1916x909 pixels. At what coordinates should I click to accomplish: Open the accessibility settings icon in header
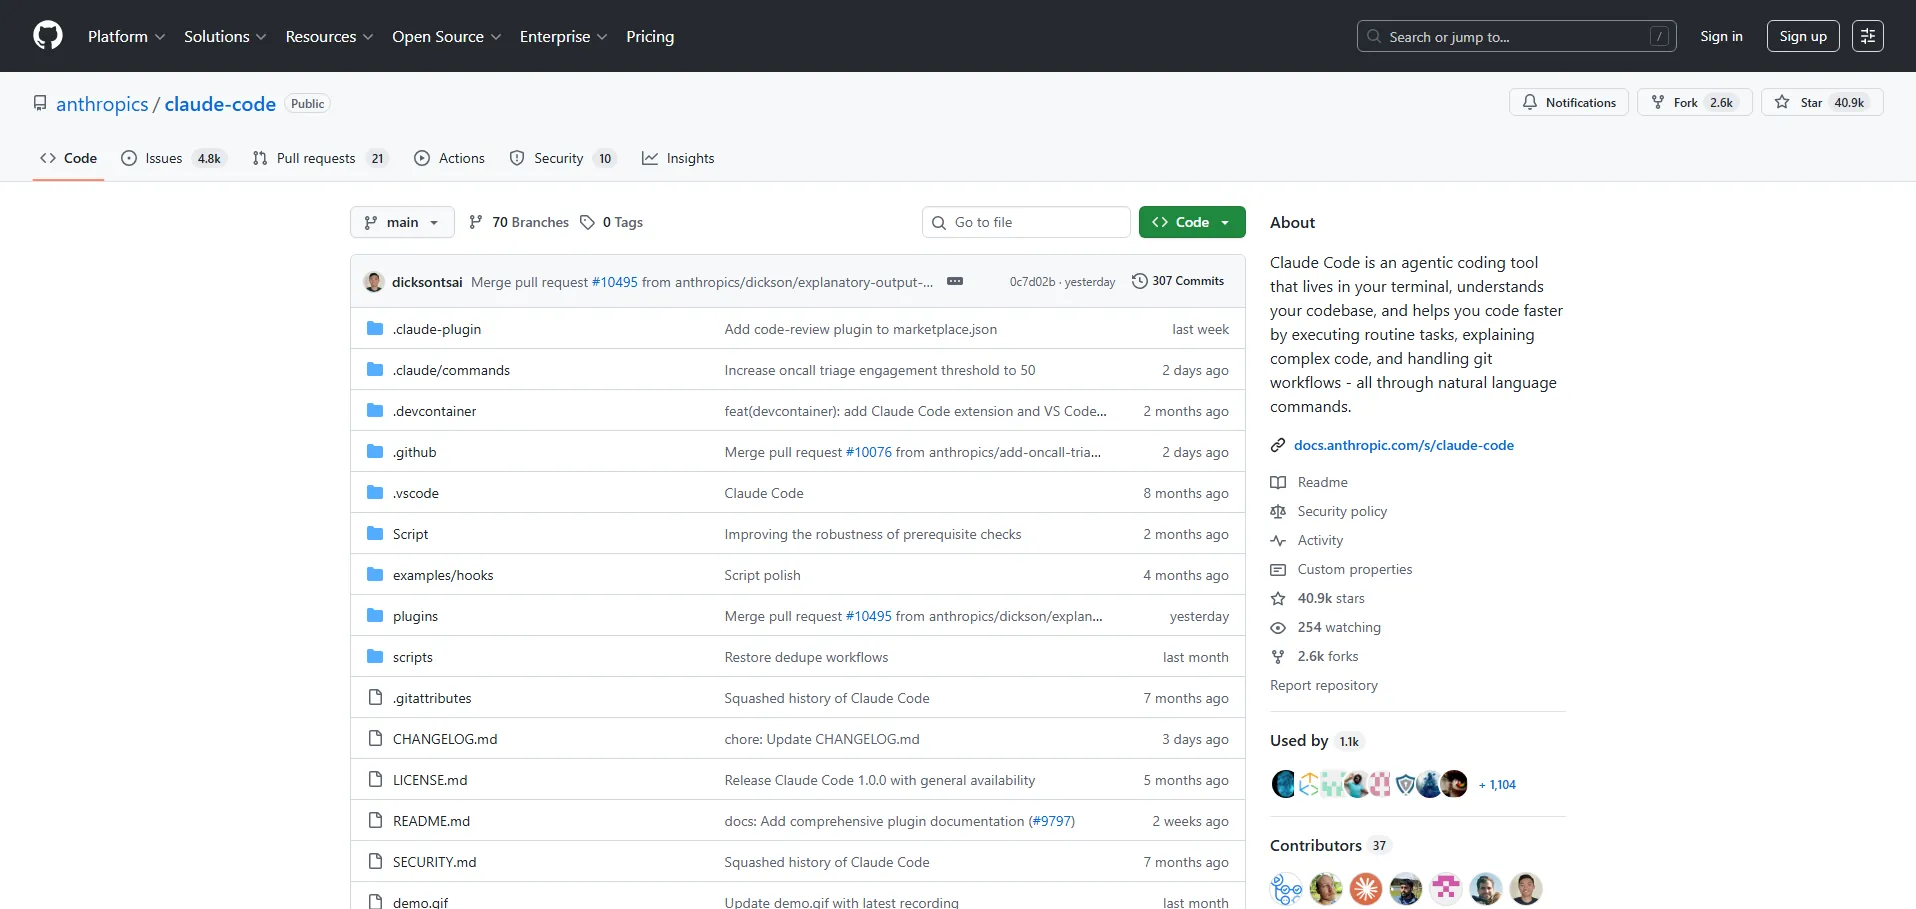pyautogui.click(x=1867, y=36)
